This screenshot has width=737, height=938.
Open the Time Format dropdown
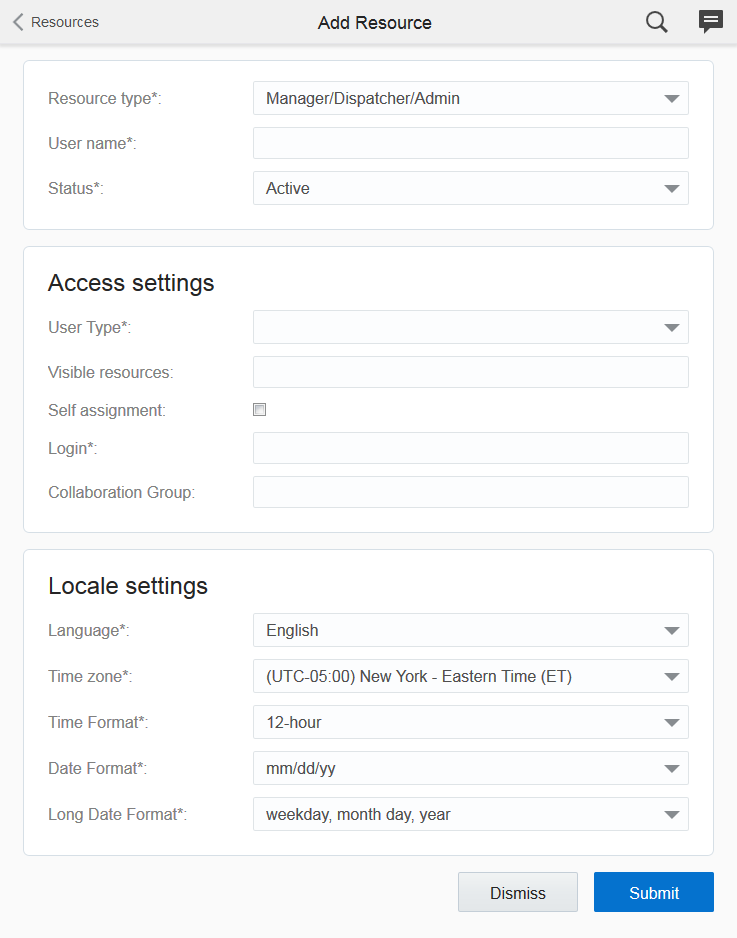tap(470, 722)
